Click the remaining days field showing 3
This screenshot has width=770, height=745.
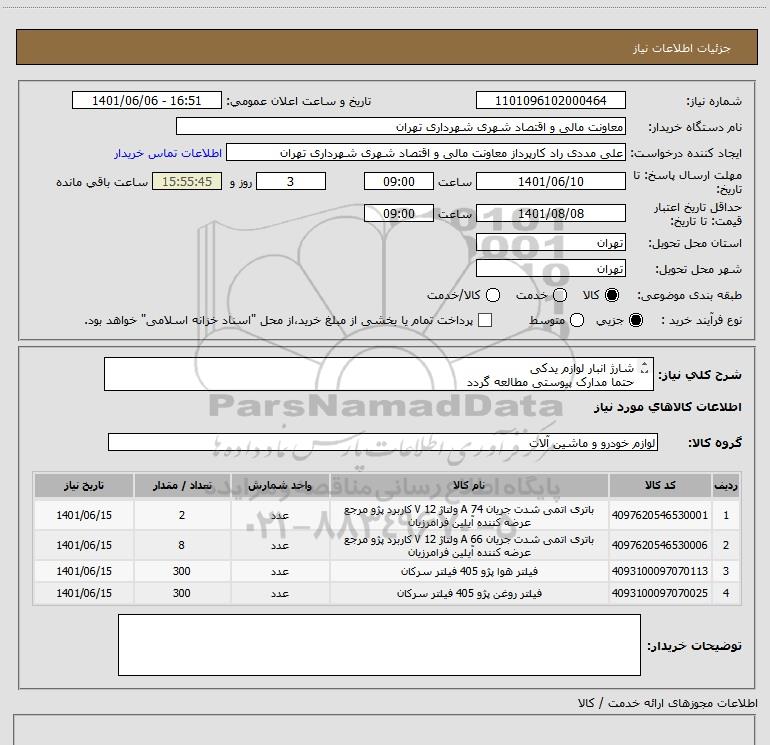pos(291,181)
